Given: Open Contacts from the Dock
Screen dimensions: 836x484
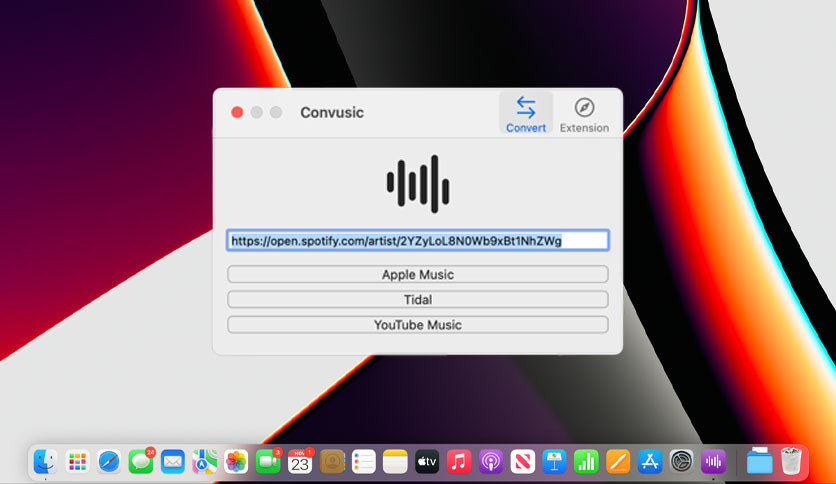Looking at the screenshot, I should 332,461.
